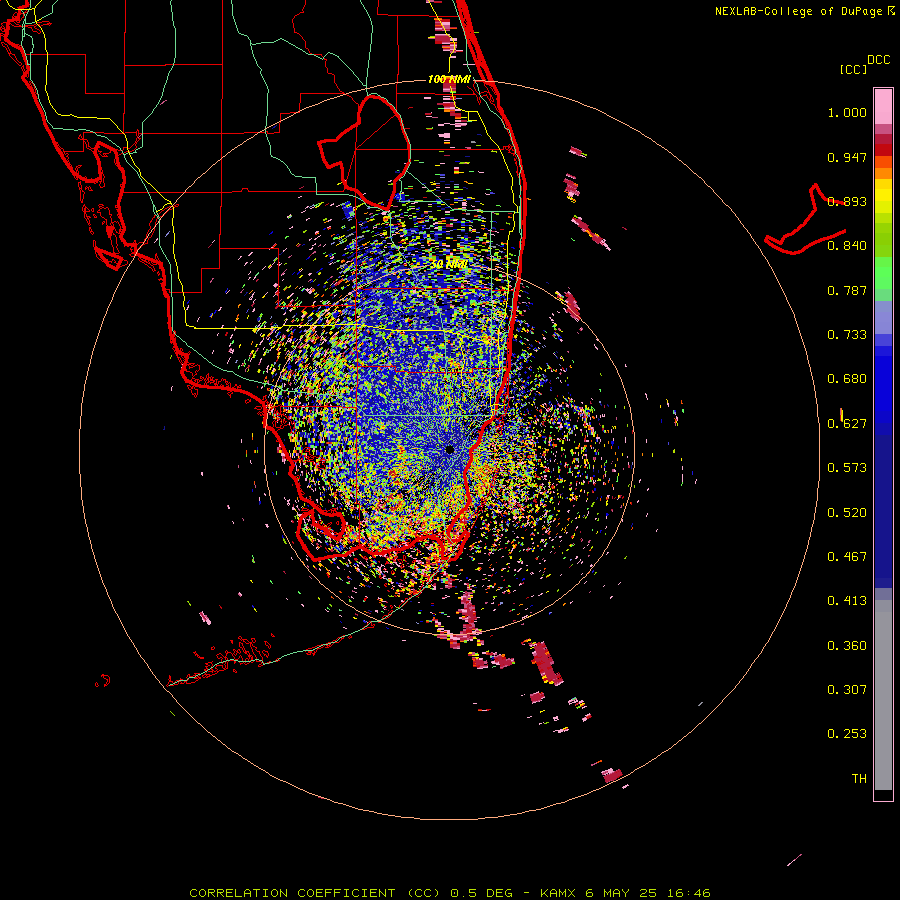The width and height of the screenshot is (900, 900).
Task: Select the 0.573 legend value
Action: tap(847, 468)
